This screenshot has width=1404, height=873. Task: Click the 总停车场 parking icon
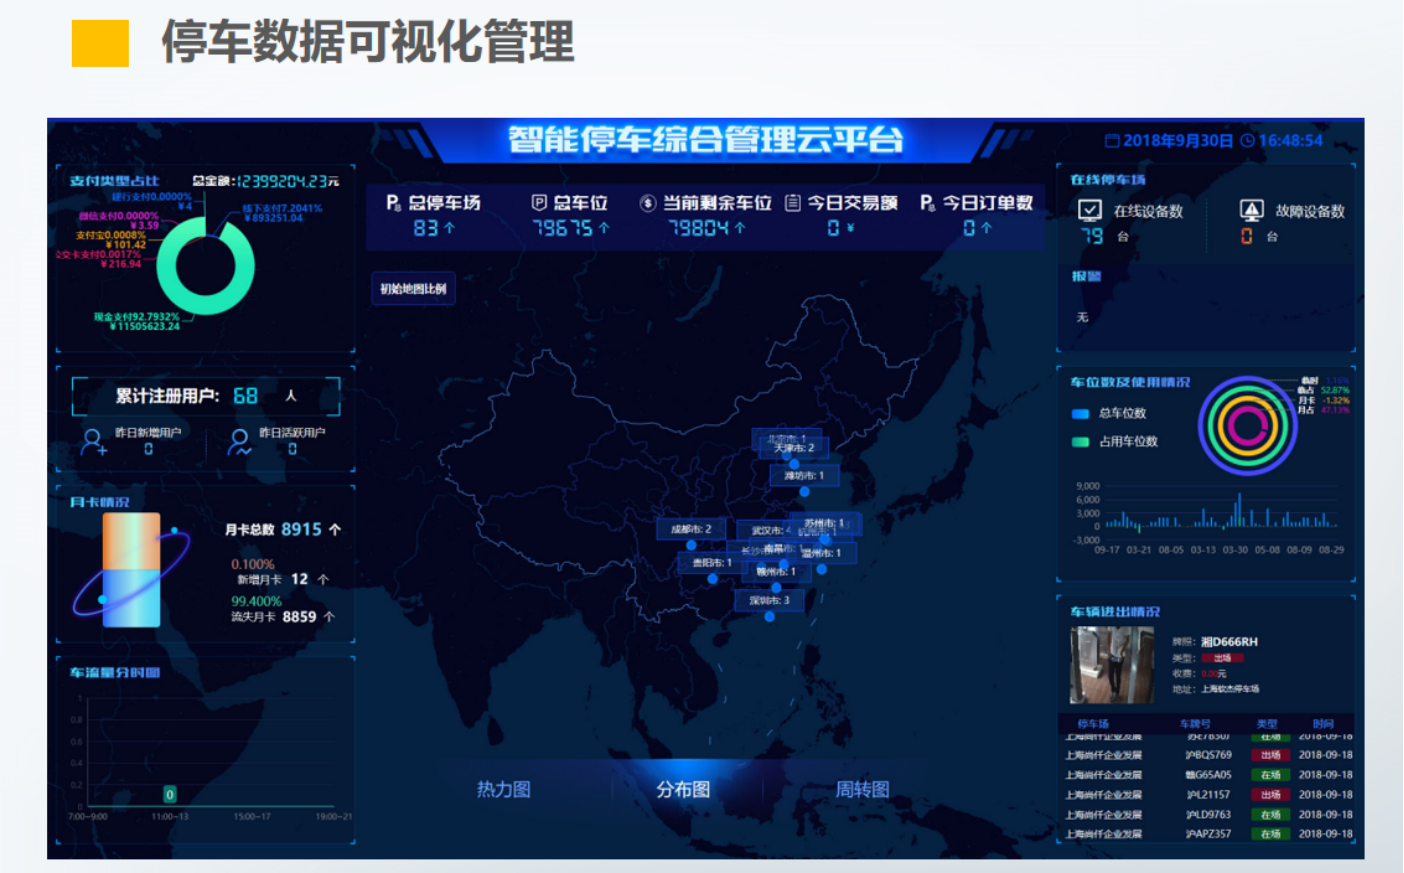click(394, 203)
